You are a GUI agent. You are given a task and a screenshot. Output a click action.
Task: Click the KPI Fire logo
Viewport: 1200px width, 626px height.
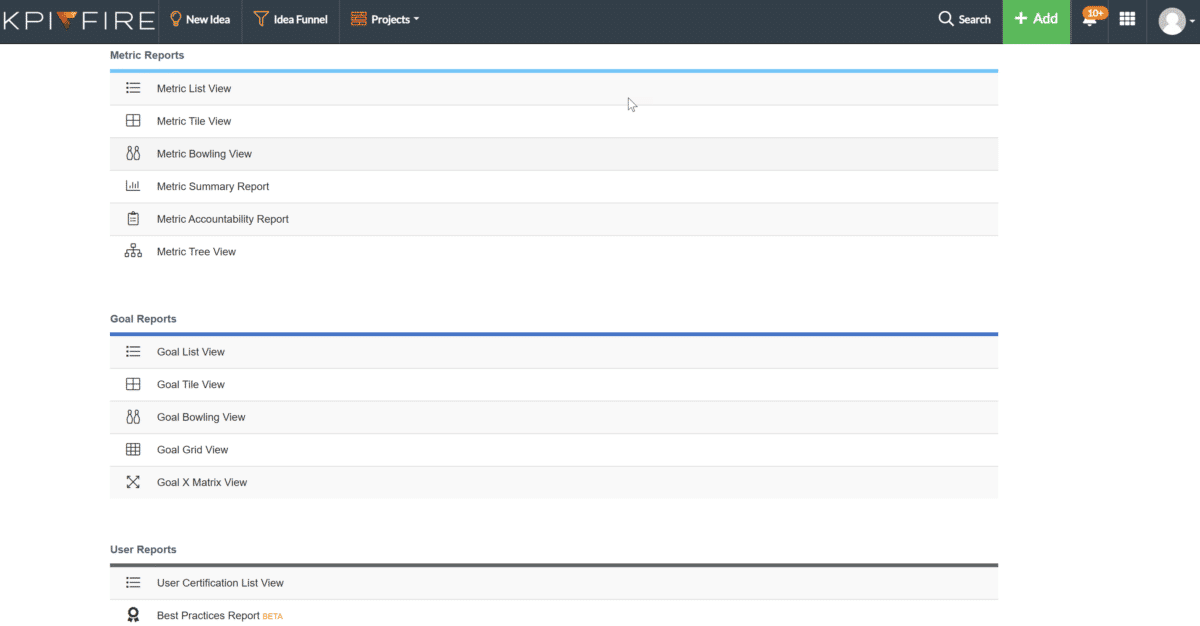pyautogui.click(x=79, y=20)
